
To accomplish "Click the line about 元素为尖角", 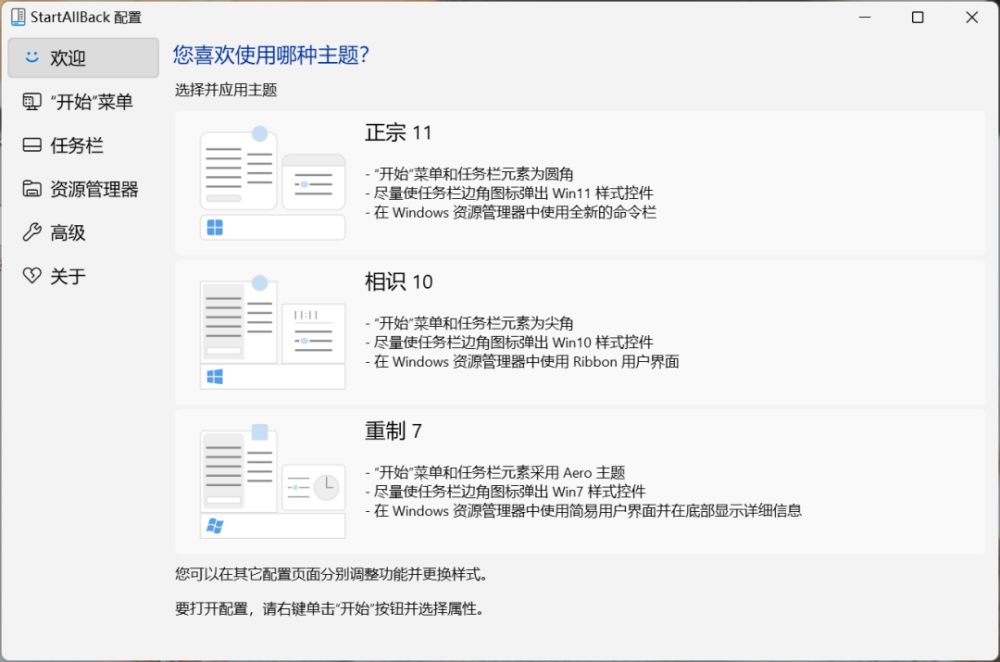I will [x=469, y=323].
